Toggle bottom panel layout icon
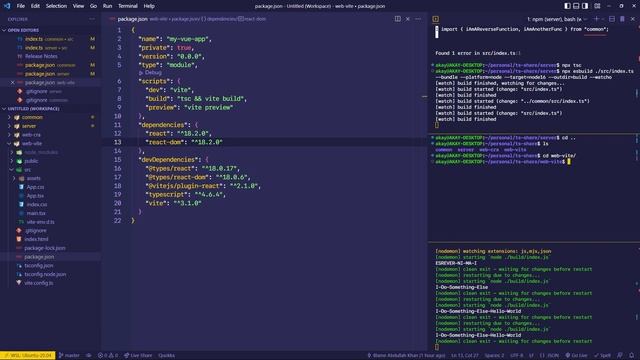The height and width of the screenshot is (360, 640). [x=576, y=6]
